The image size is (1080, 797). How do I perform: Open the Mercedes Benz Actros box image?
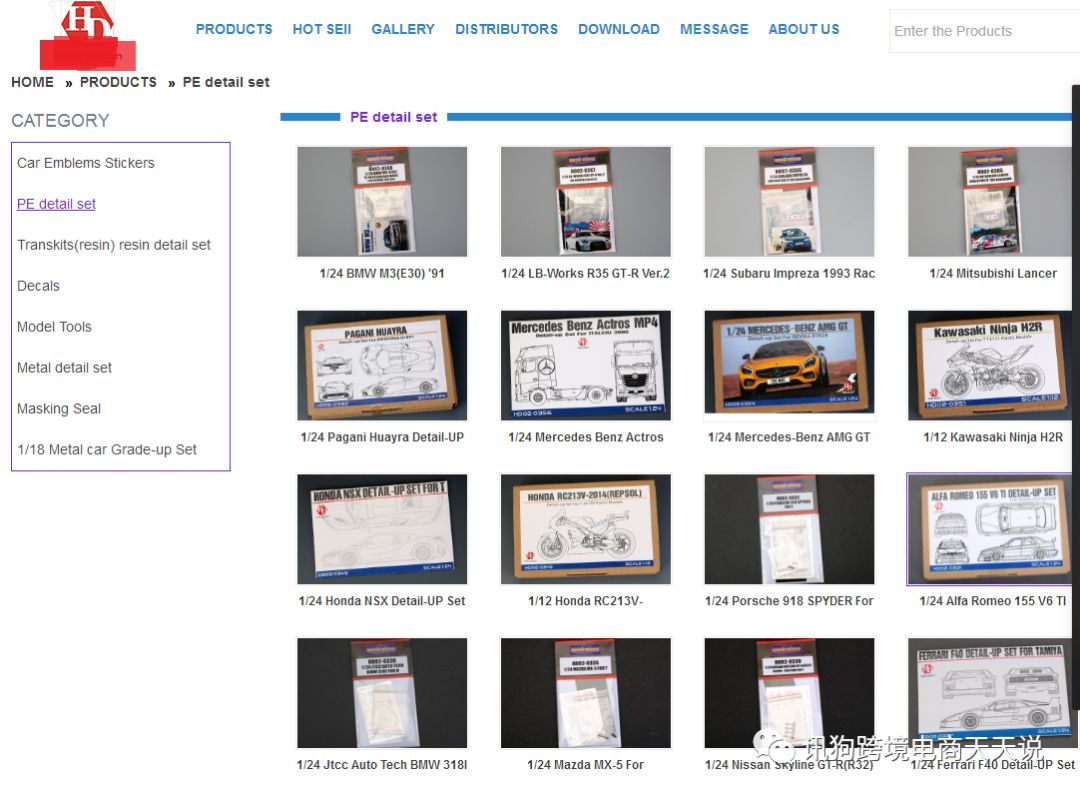585,365
